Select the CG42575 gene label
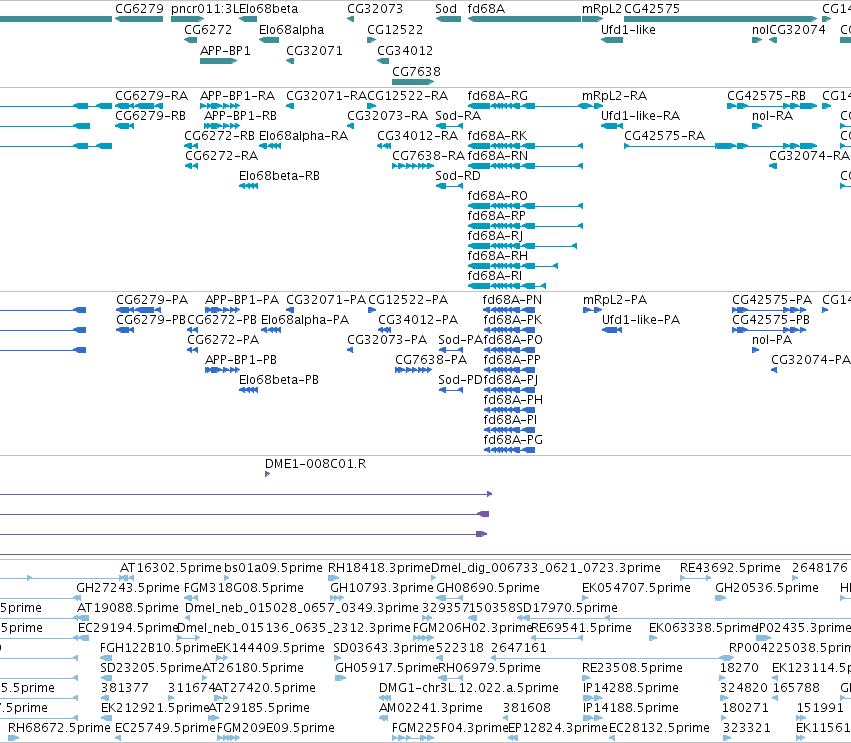The height and width of the screenshot is (743, 851). 652,9
